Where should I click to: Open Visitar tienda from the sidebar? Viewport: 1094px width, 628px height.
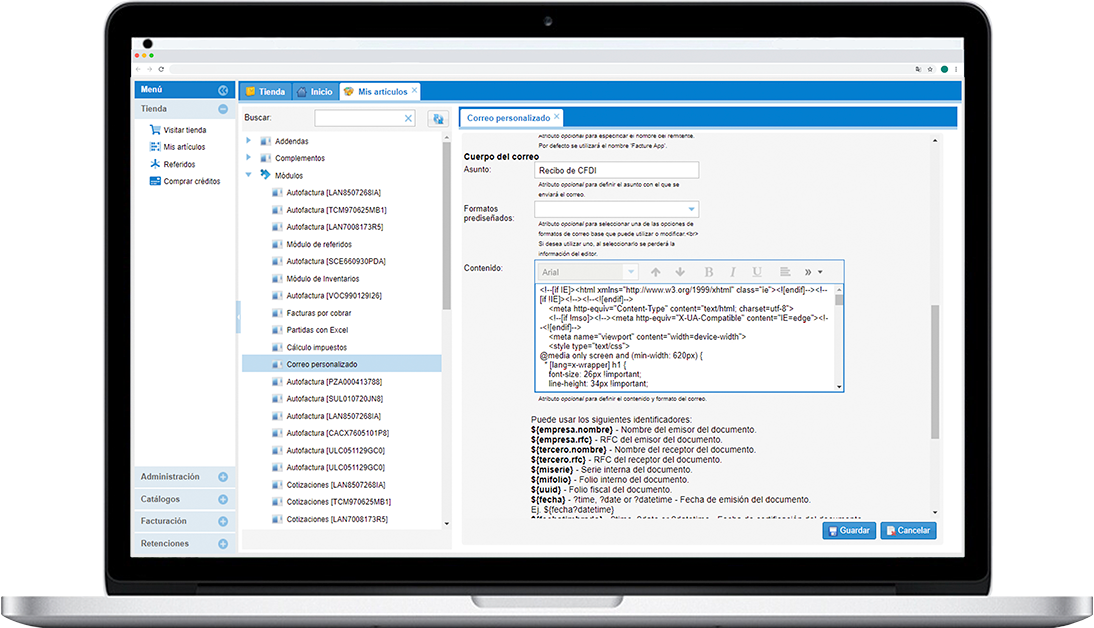(x=184, y=130)
